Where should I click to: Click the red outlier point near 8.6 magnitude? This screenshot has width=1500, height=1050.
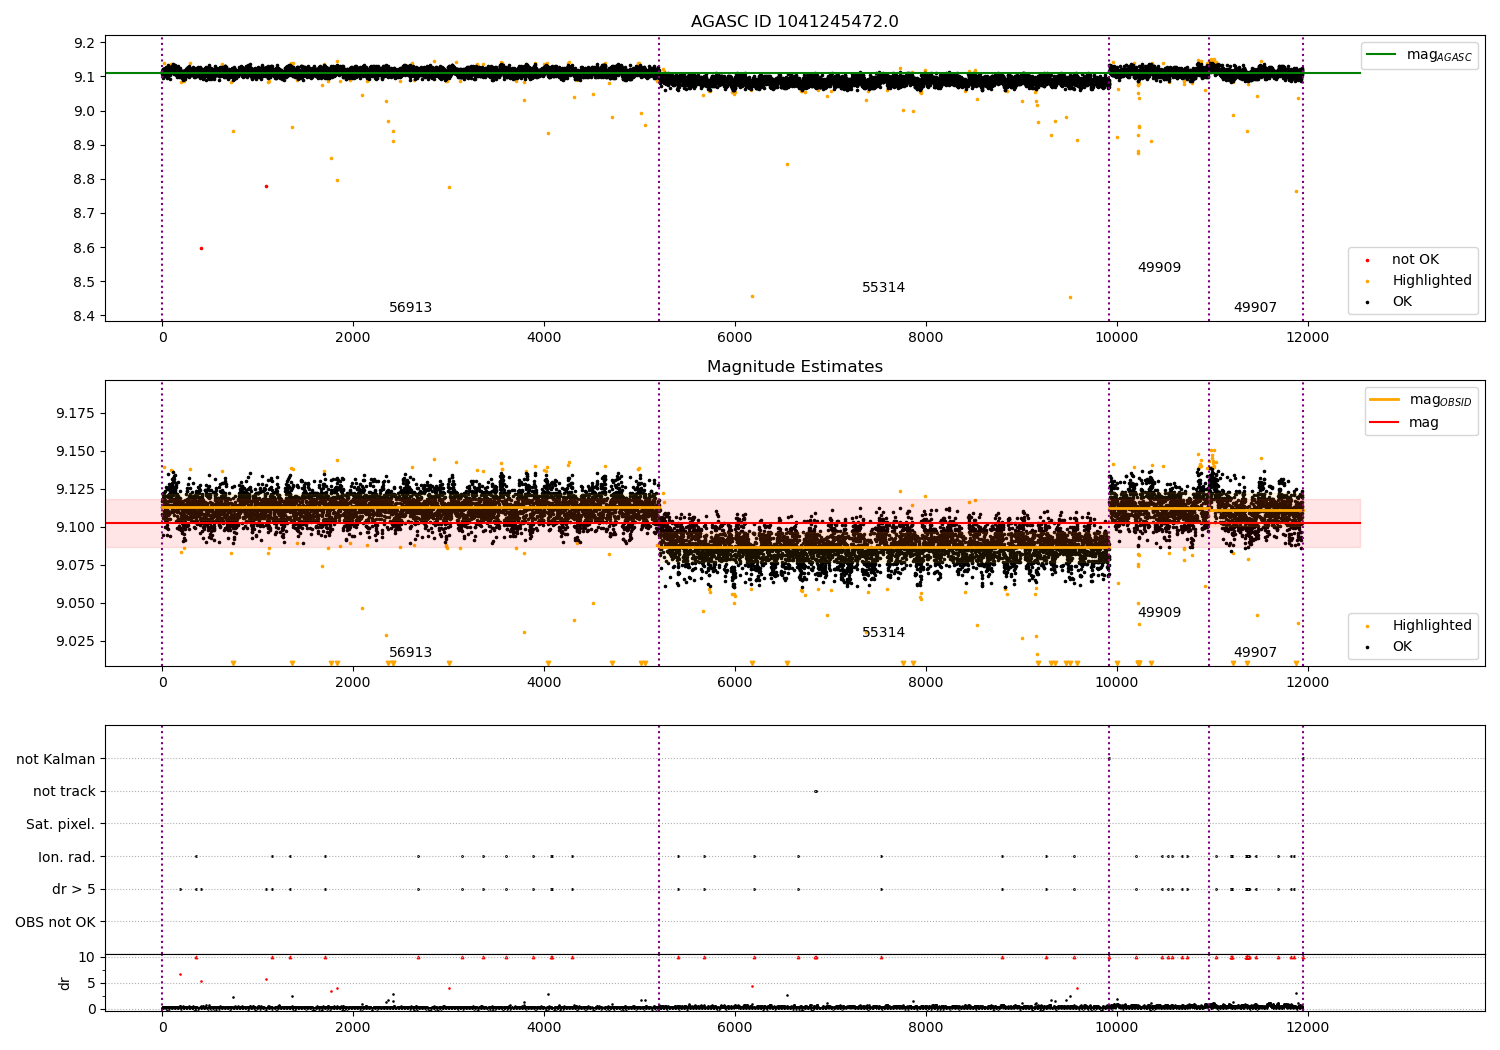click(x=201, y=248)
